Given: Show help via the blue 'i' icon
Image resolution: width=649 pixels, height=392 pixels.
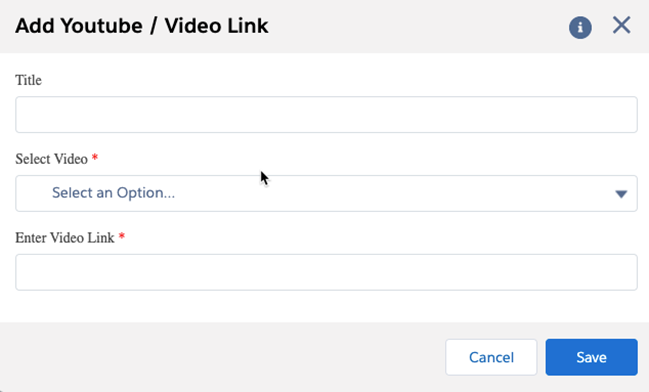Looking at the screenshot, I should click(x=580, y=27).
